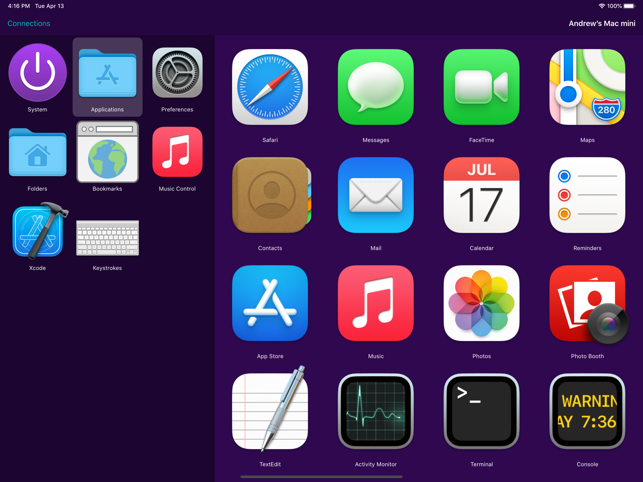
Task: Launch Contacts app
Action: coord(271,195)
